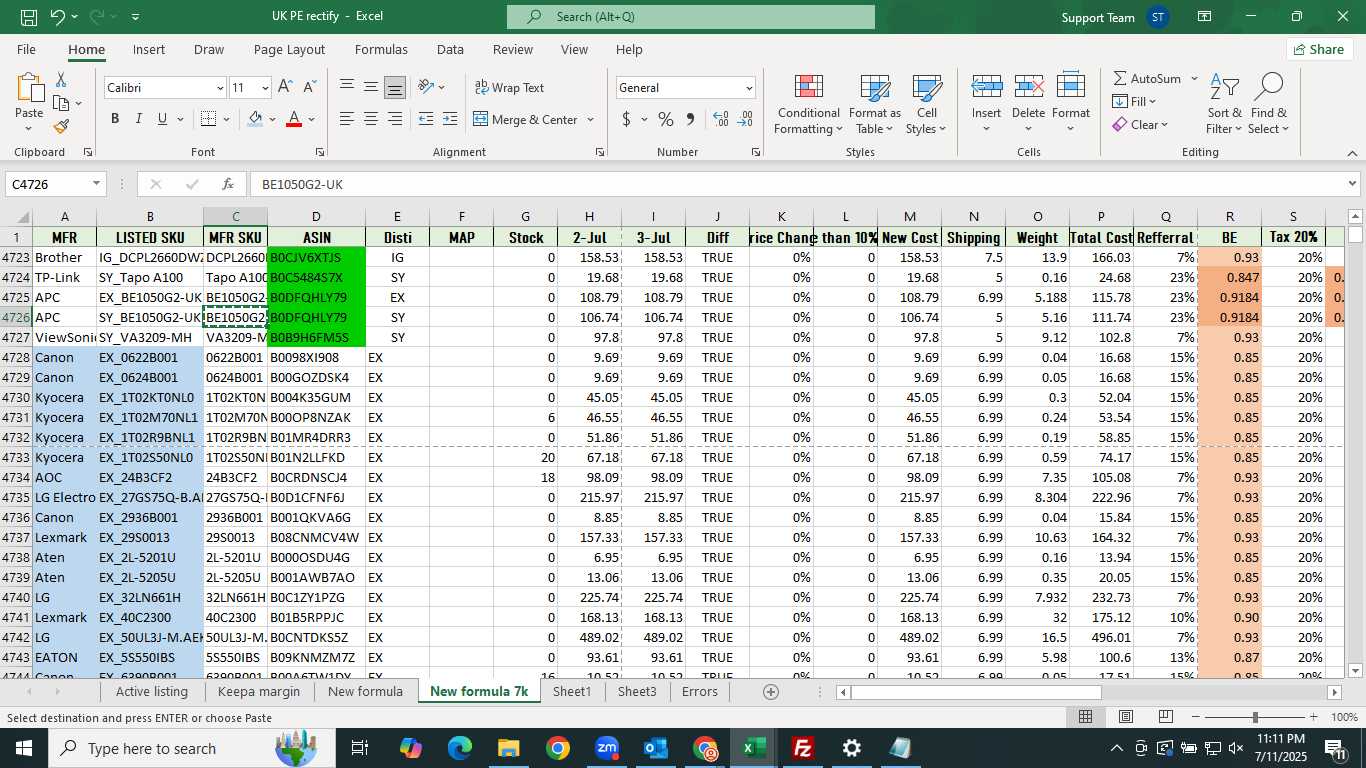The height and width of the screenshot is (768, 1366).
Task: Toggle middle vertical alignment
Action: [x=371, y=87]
